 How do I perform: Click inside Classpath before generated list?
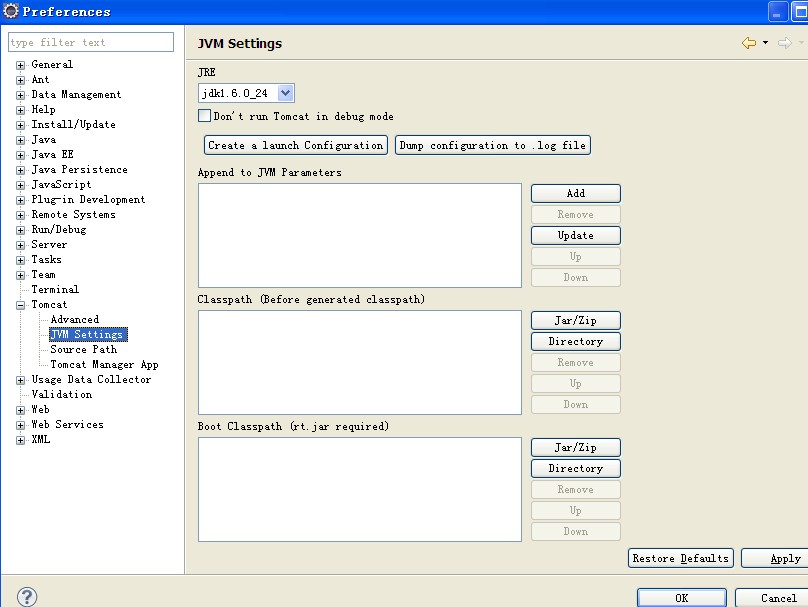coord(360,362)
